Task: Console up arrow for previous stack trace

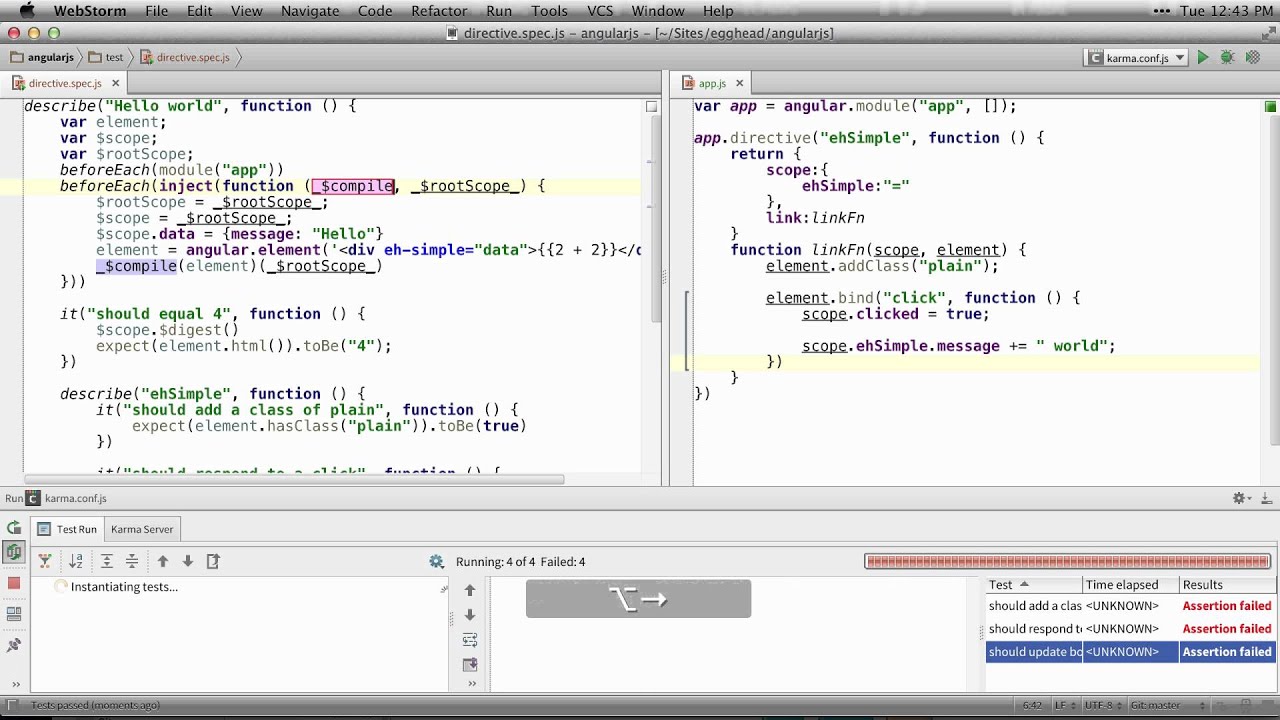Action: (470, 591)
